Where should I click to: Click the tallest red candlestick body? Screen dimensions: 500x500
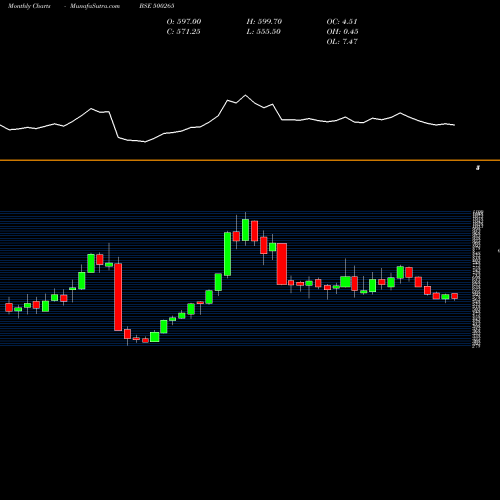(118, 297)
